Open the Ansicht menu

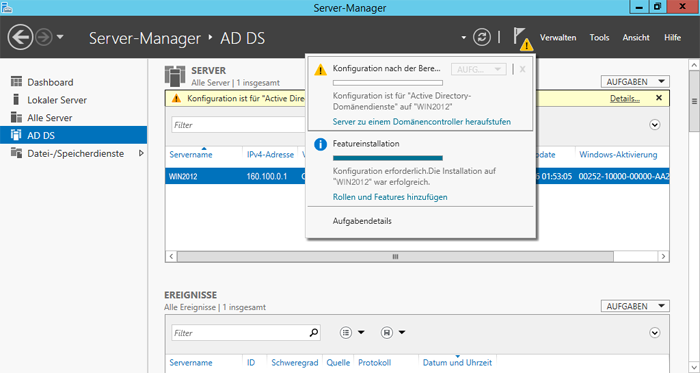(636, 38)
